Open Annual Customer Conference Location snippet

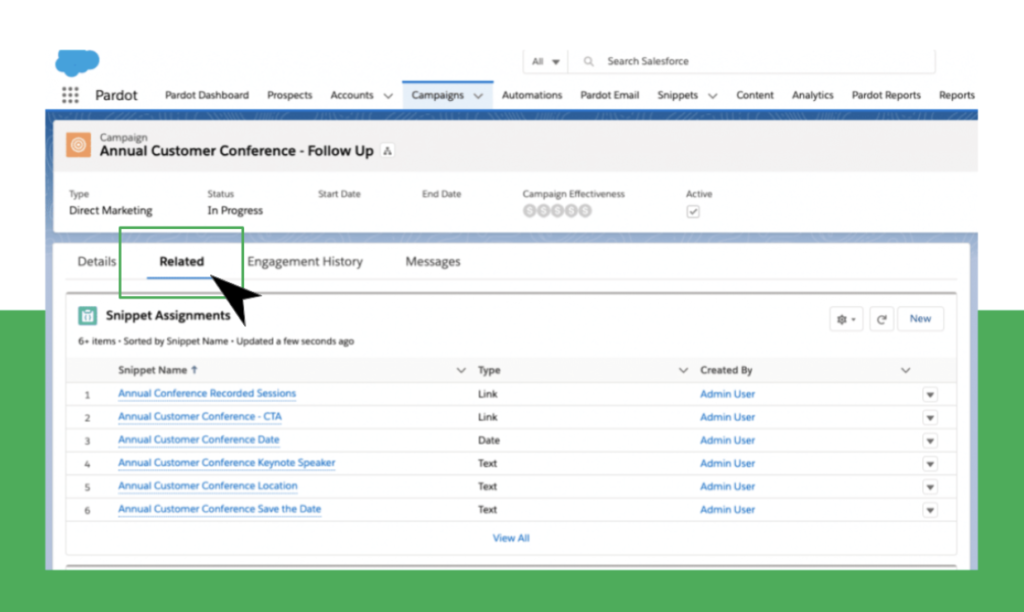[208, 486]
